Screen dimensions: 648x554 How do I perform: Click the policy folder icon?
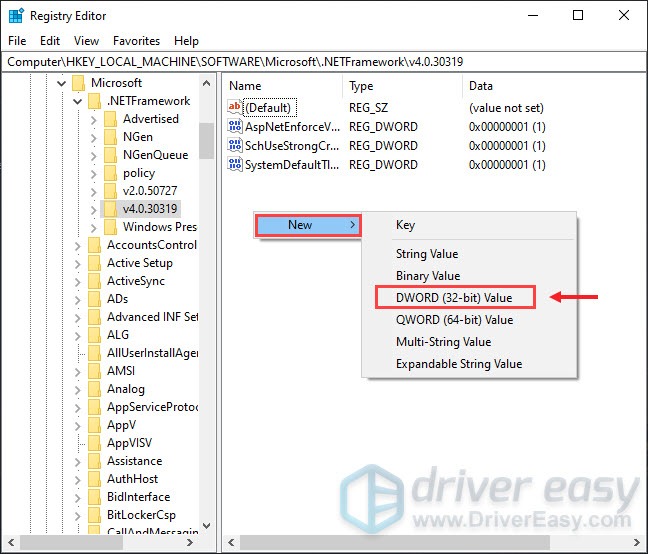point(110,173)
